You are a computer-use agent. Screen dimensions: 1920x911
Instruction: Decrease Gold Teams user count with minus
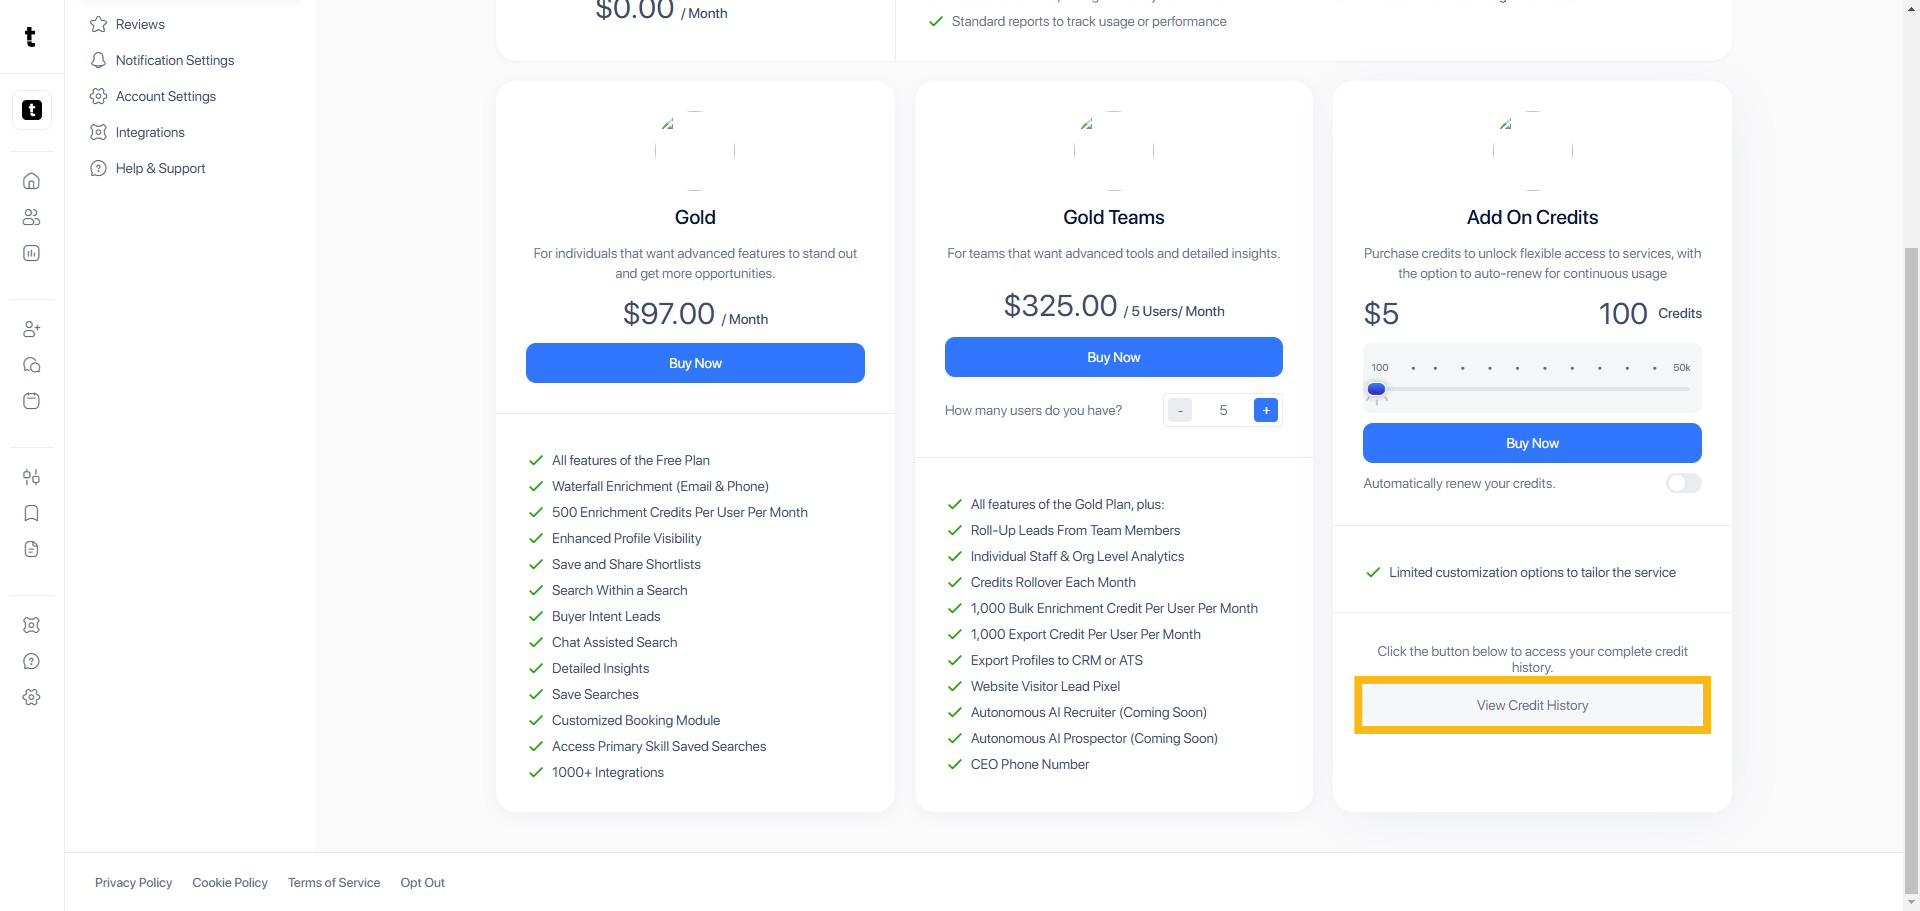(x=1180, y=410)
